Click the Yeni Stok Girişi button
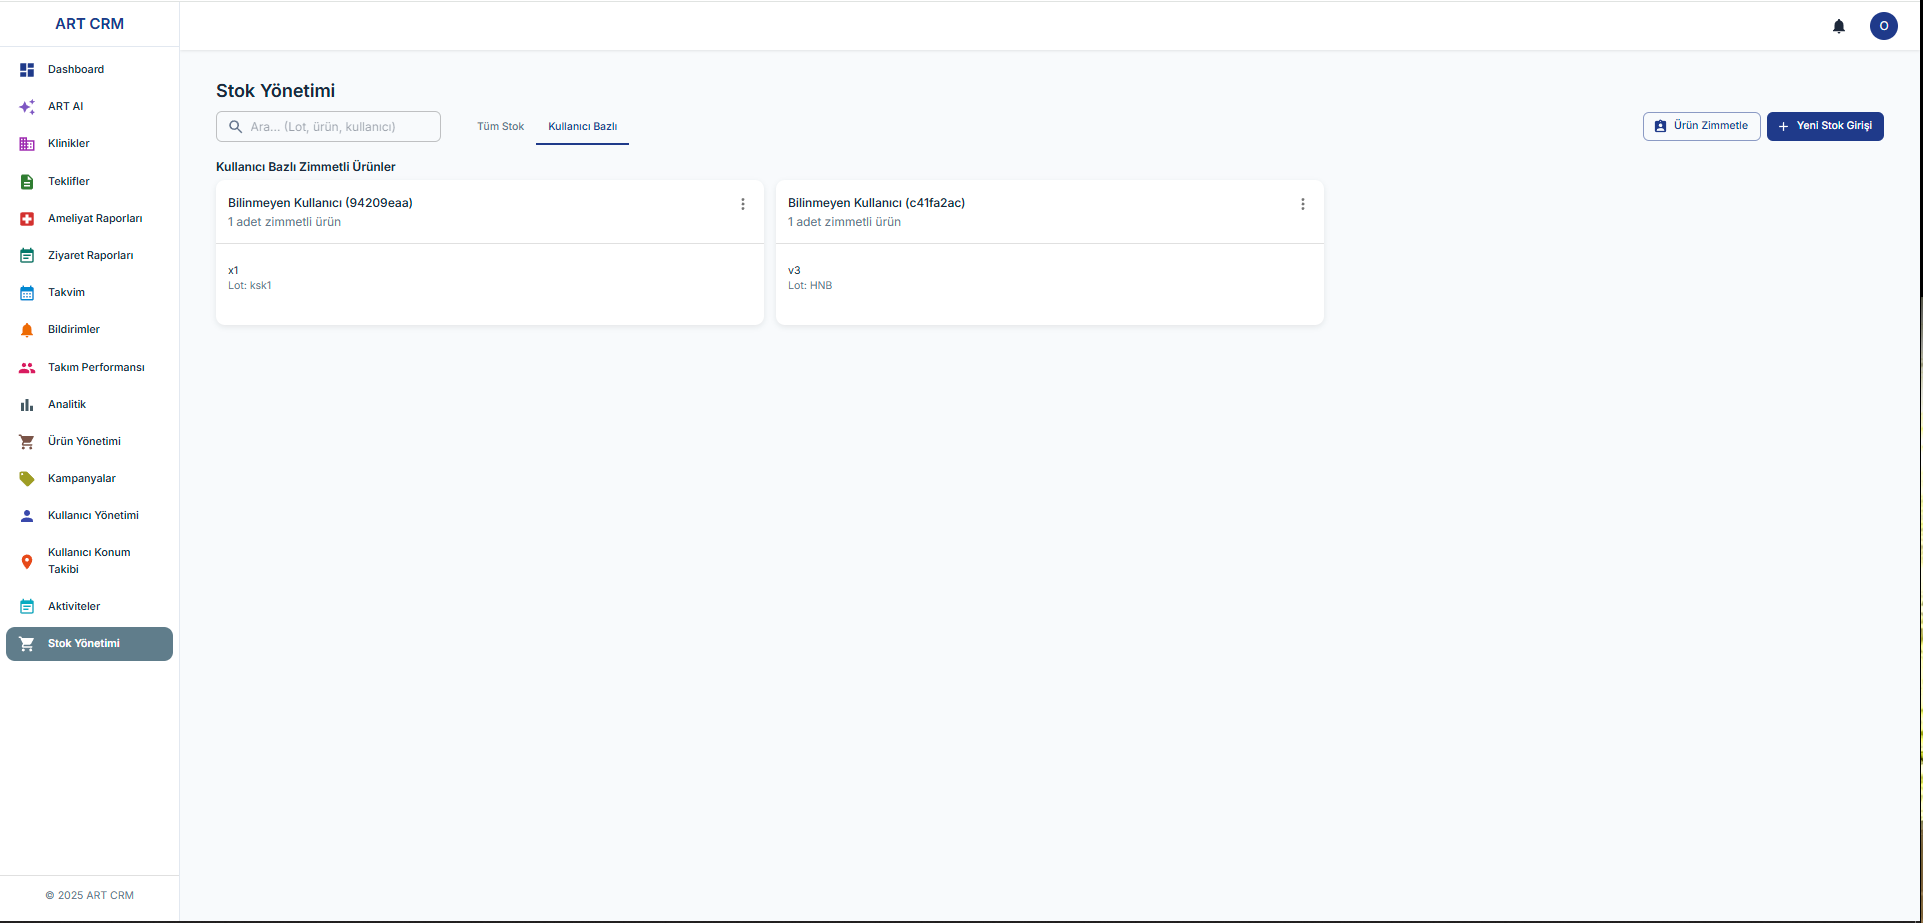Screen dimensions: 1923x923 pos(1824,126)
